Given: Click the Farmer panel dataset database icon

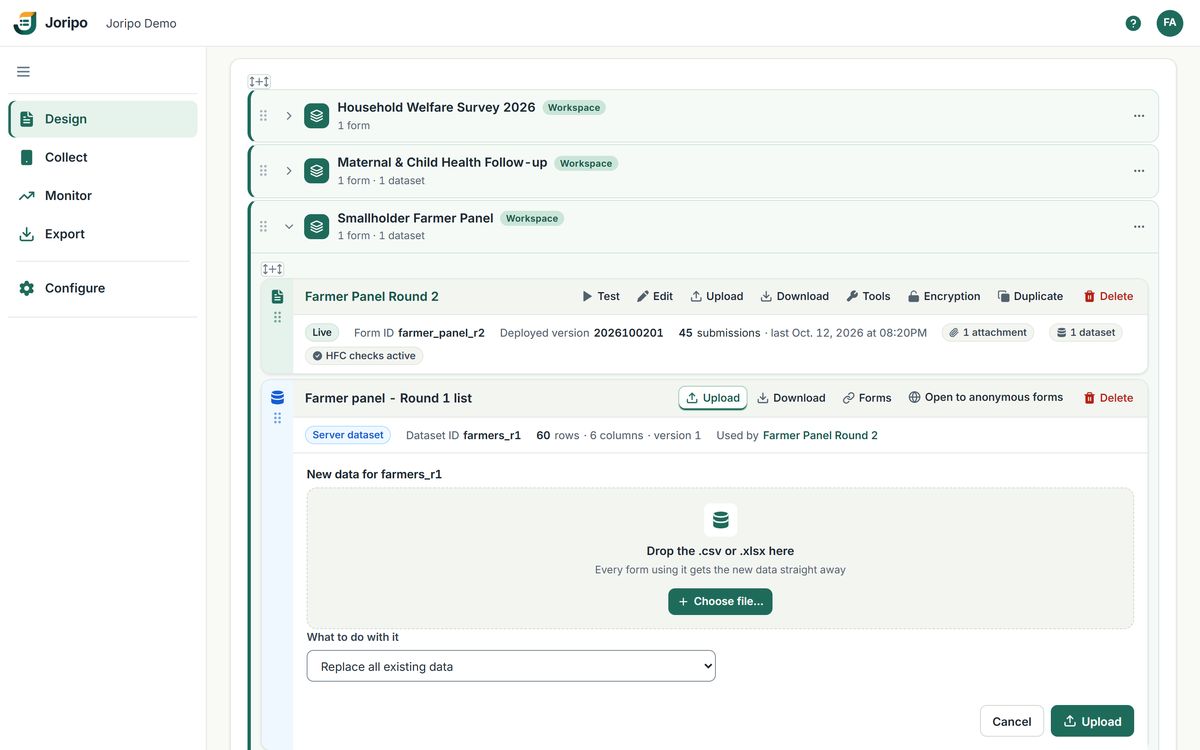Looking at the screenshot, I should (x=277, y=397).
